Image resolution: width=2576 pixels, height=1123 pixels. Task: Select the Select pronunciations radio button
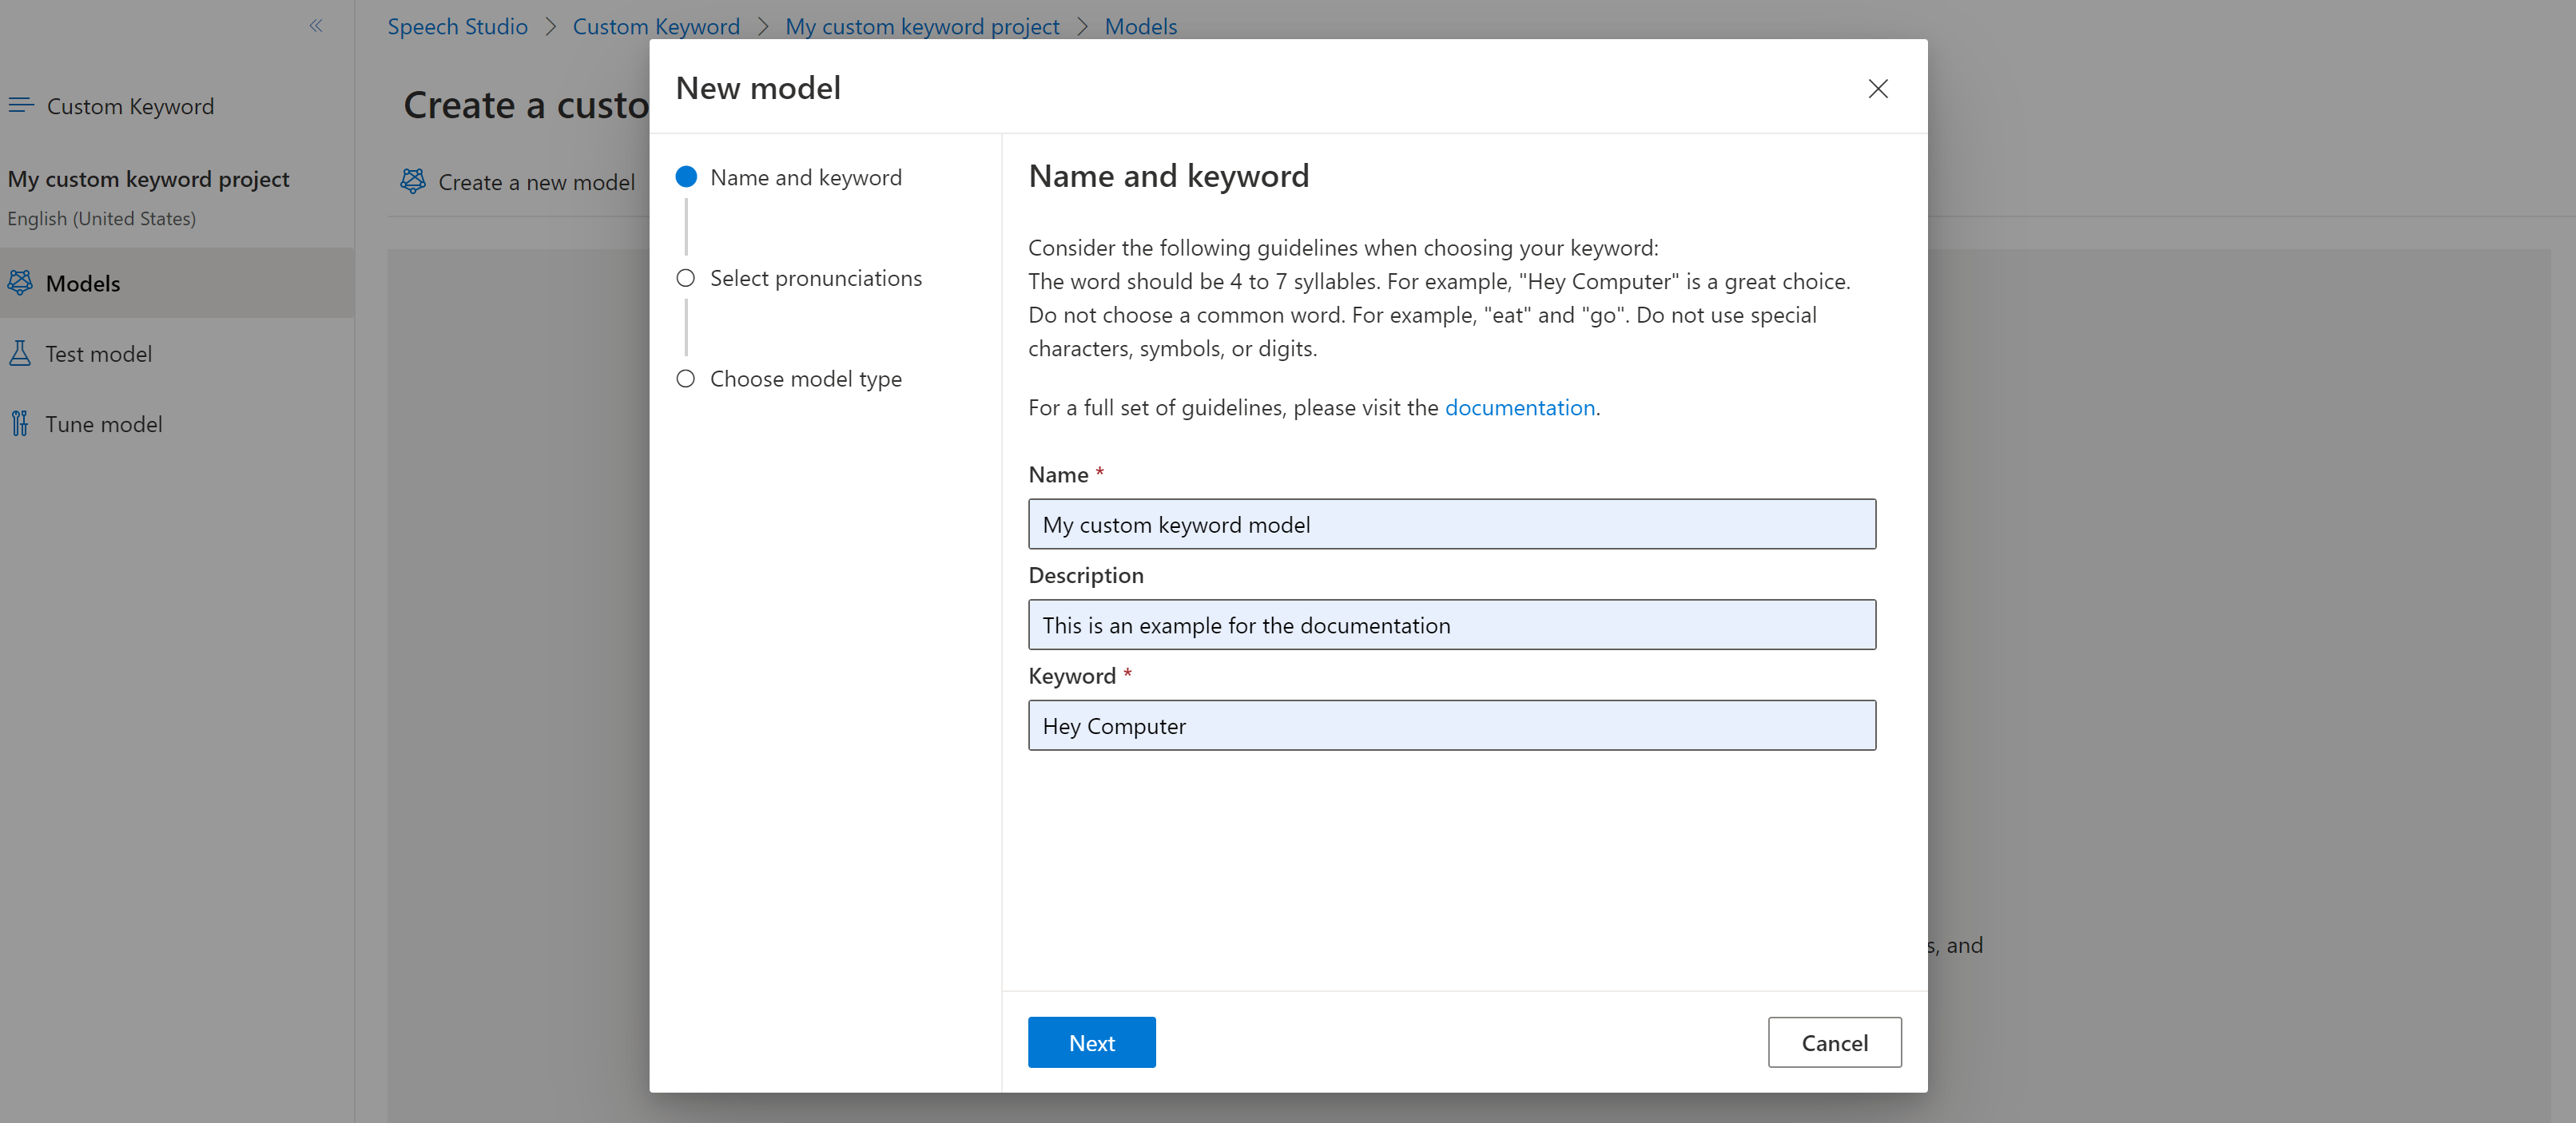685,277
